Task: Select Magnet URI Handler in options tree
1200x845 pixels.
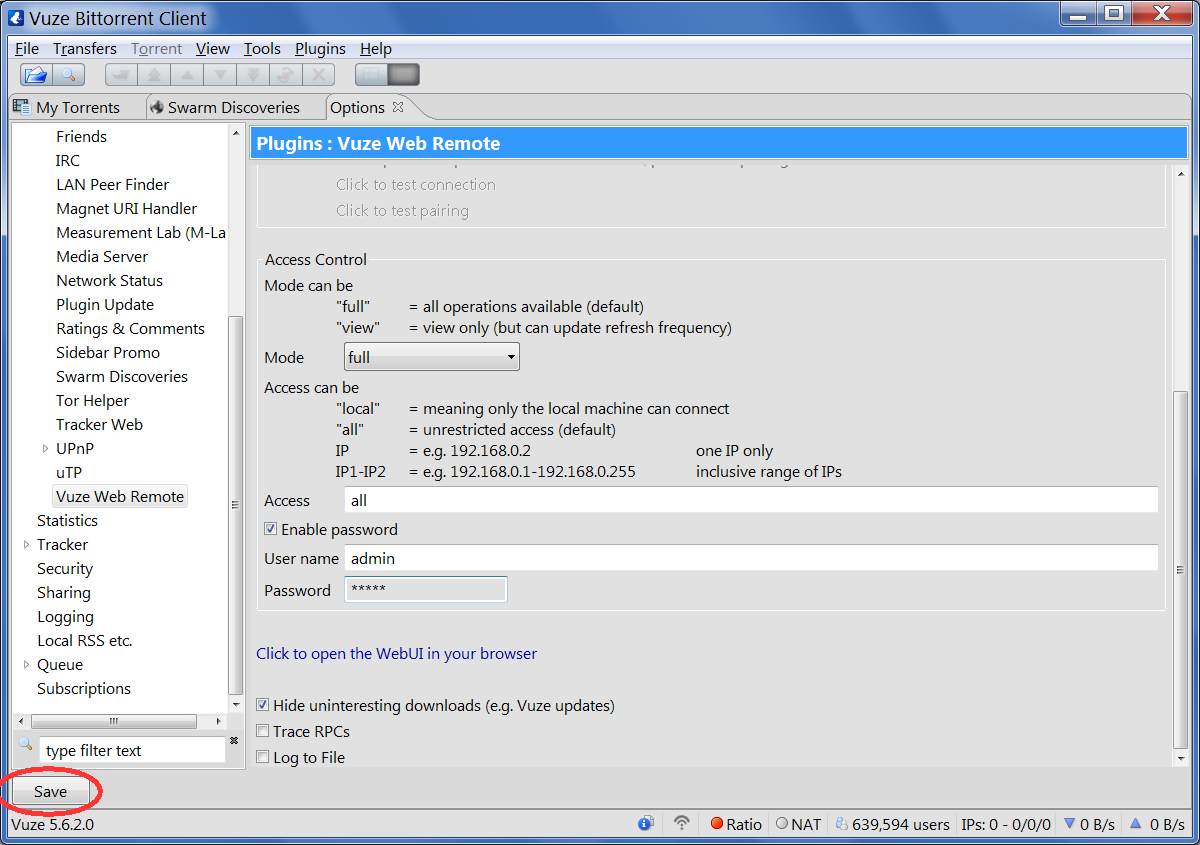Action: 126,208
